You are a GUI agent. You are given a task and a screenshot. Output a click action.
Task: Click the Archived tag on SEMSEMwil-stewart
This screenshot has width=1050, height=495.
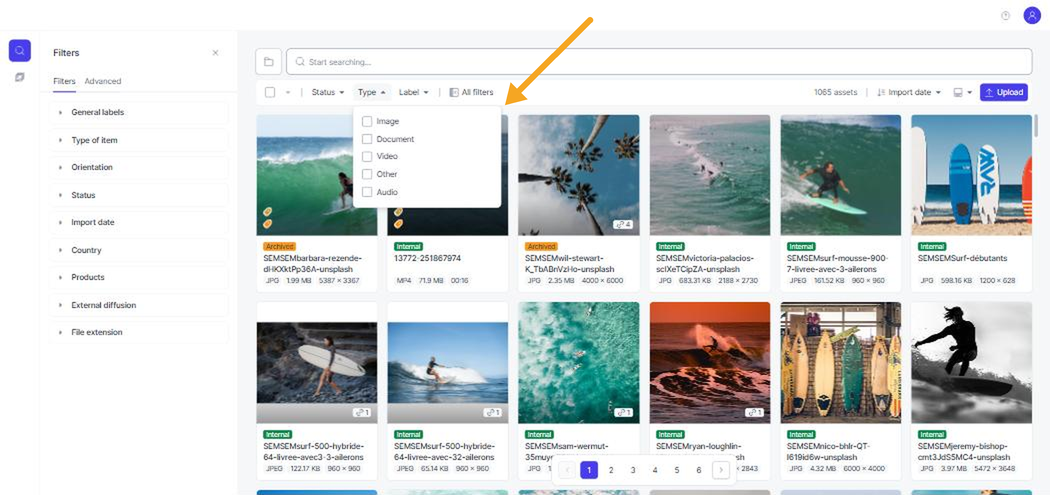(x=541, y=246)
